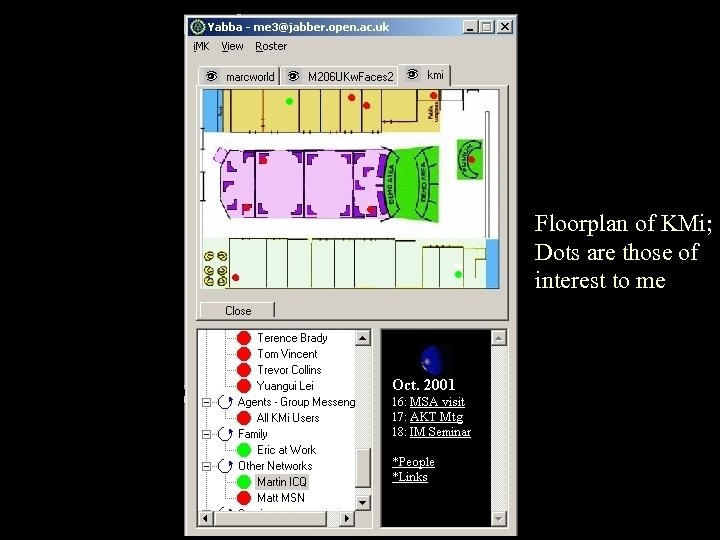720x540 pixels.
Task: Click the red dot by Public computers room
Action: click(x=433, y=96)
